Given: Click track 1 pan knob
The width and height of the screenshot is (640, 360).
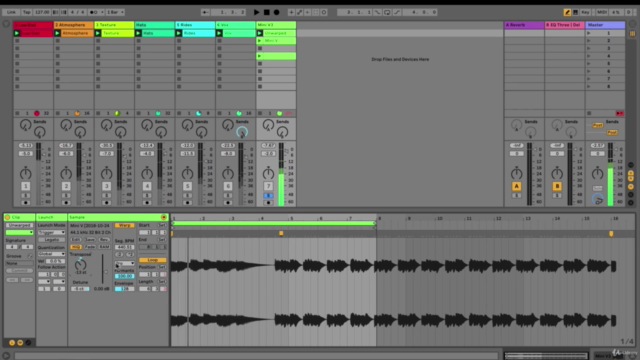Looking at the screenshot, I should pyautogui.click(x=25, y=173).
